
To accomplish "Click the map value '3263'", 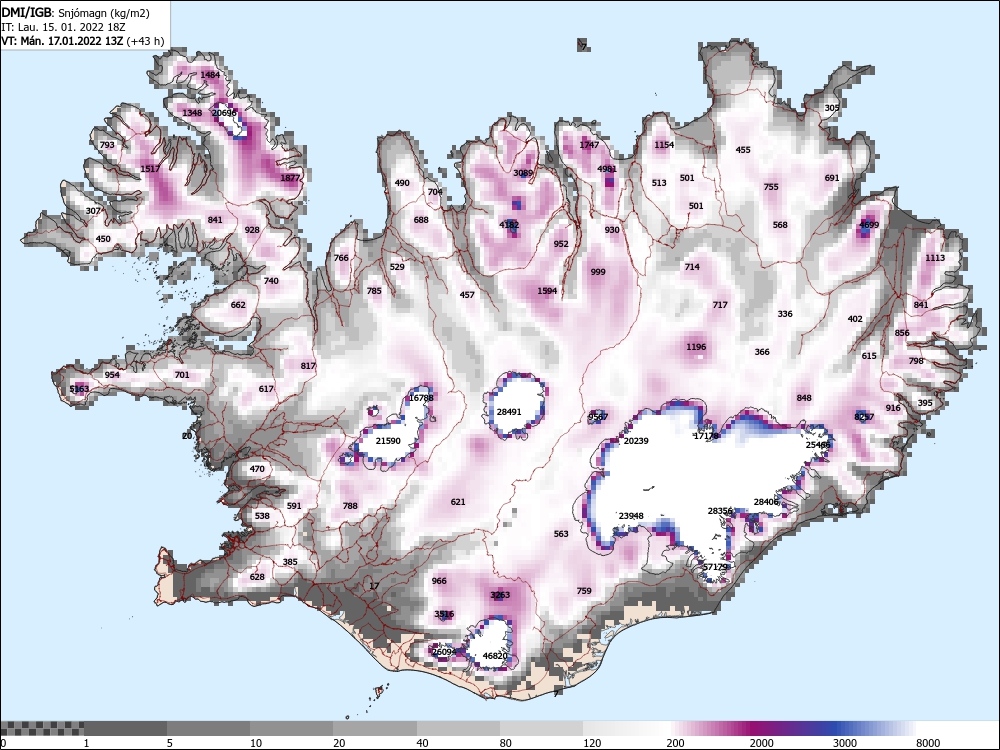I will click(x=500, y=595).
